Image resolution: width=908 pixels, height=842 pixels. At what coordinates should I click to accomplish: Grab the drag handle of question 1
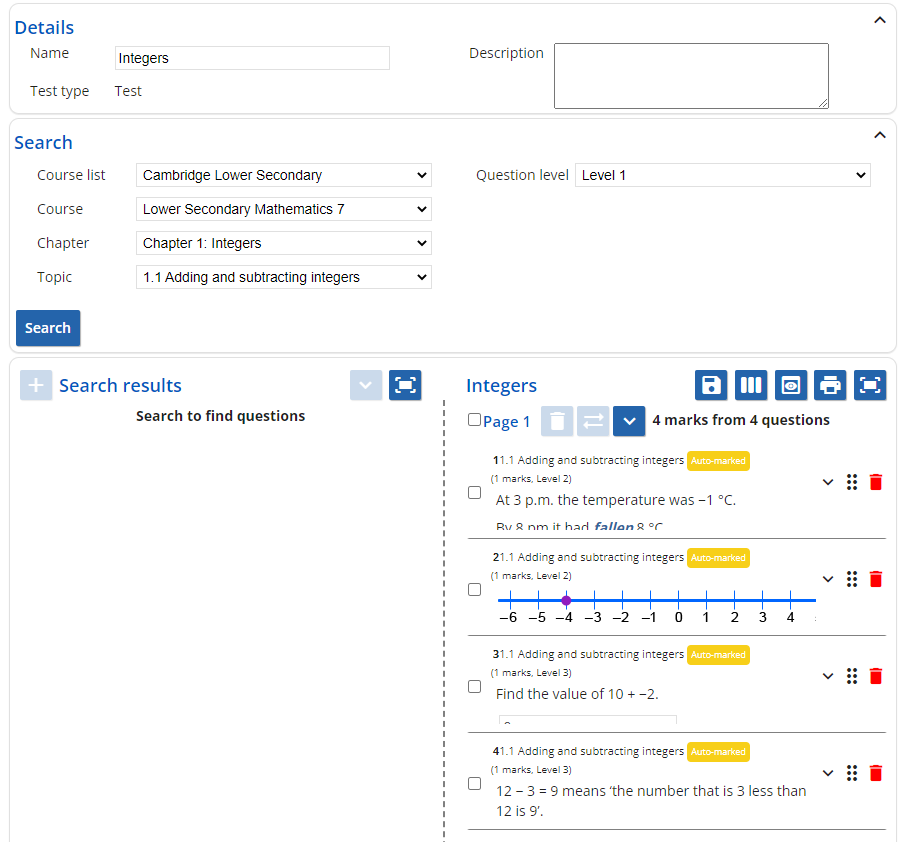point(852,482)
